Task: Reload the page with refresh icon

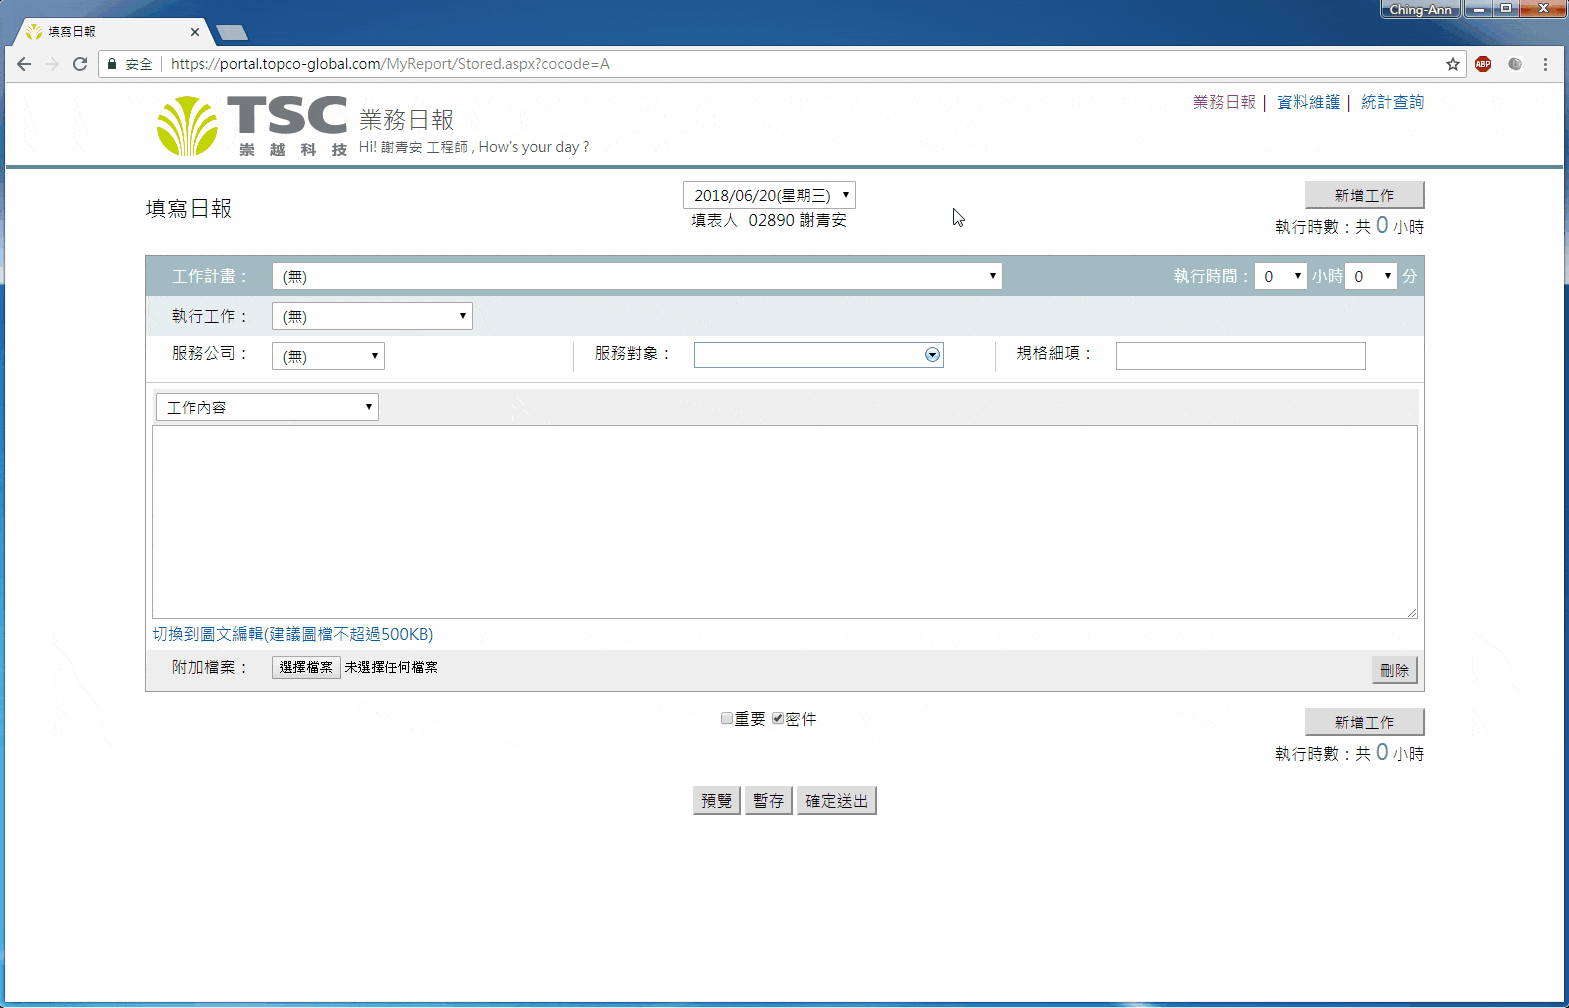Action: 80,64
